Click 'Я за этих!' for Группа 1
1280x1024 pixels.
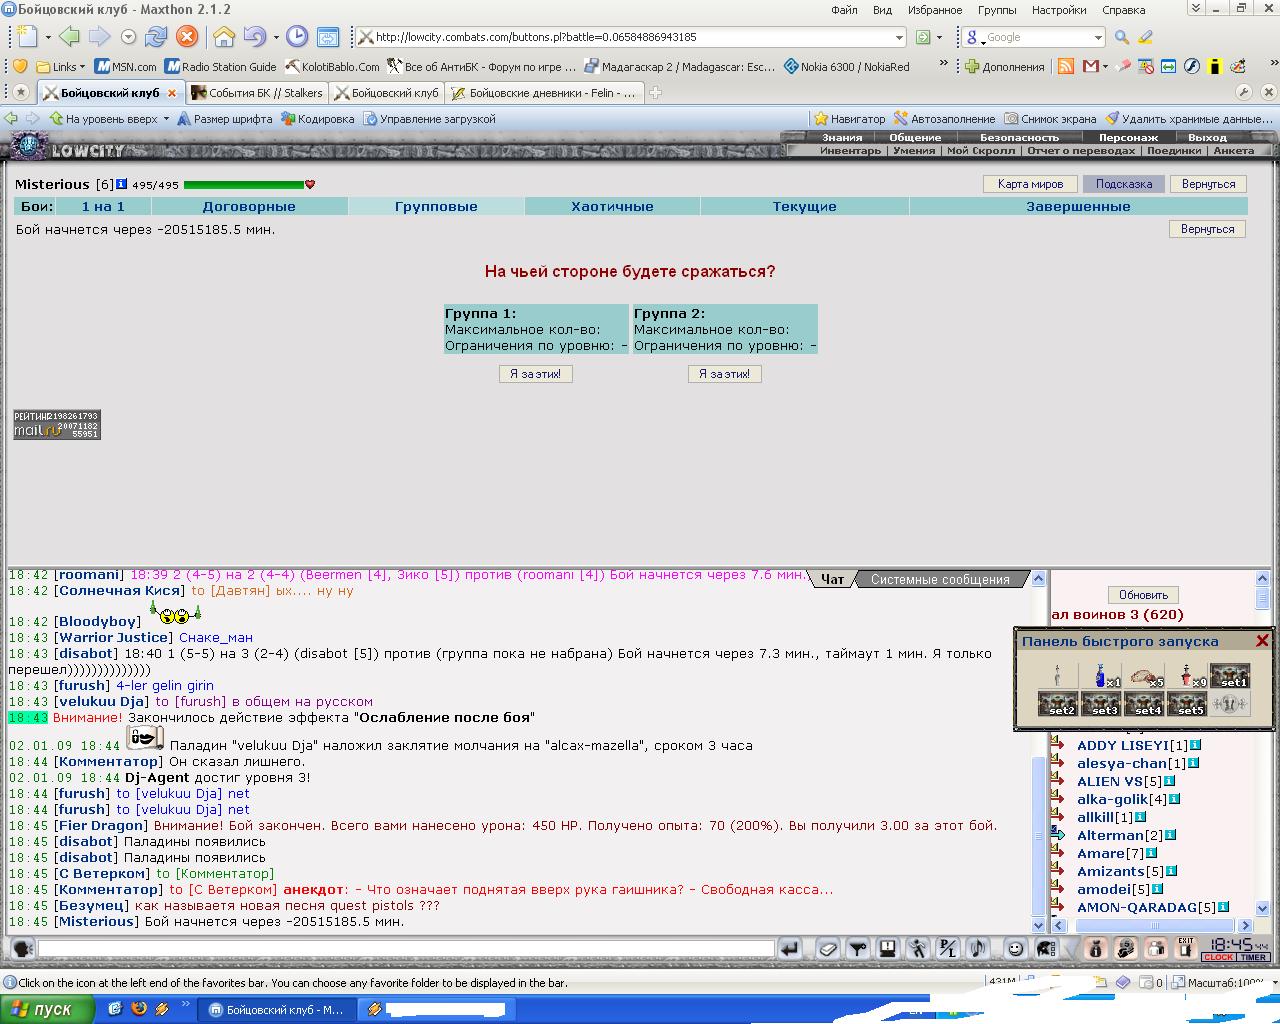pos(536,374)
